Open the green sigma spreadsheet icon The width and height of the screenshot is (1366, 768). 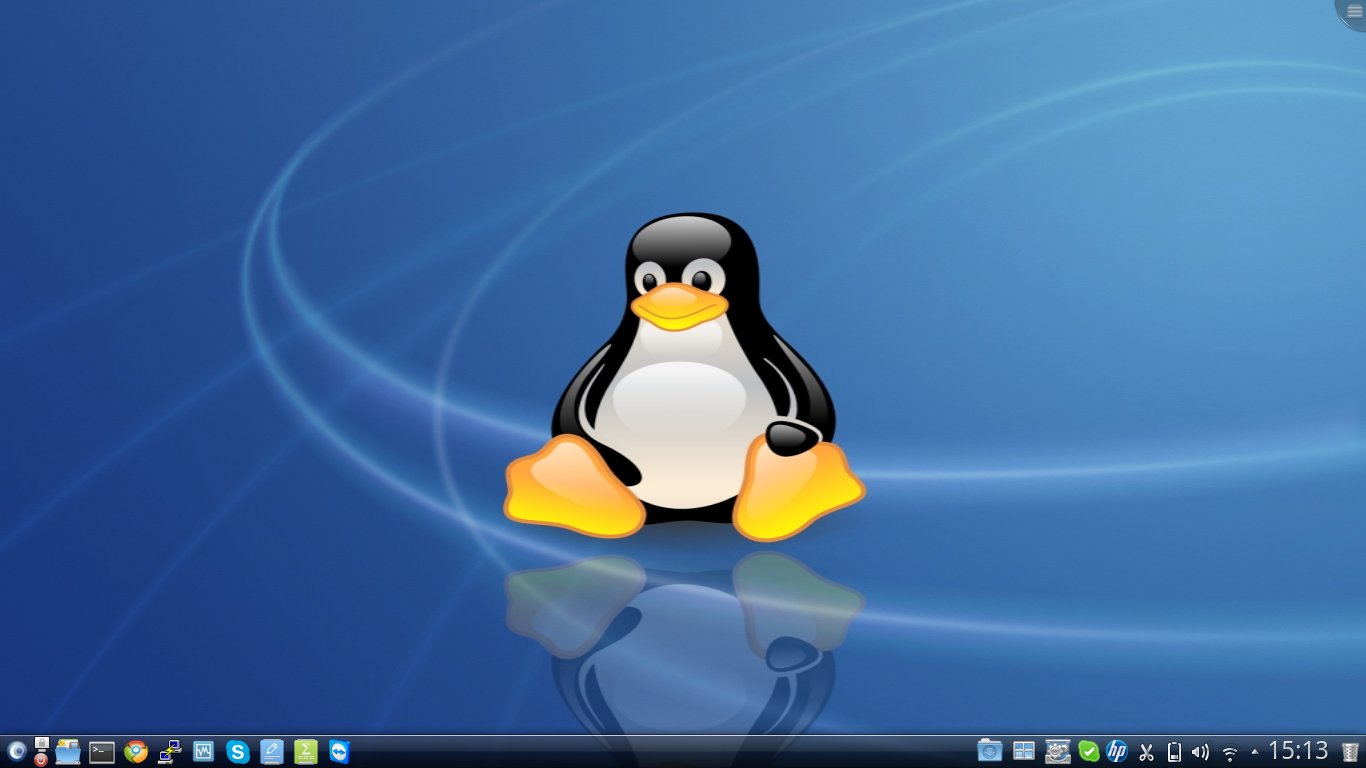[306, 752]
